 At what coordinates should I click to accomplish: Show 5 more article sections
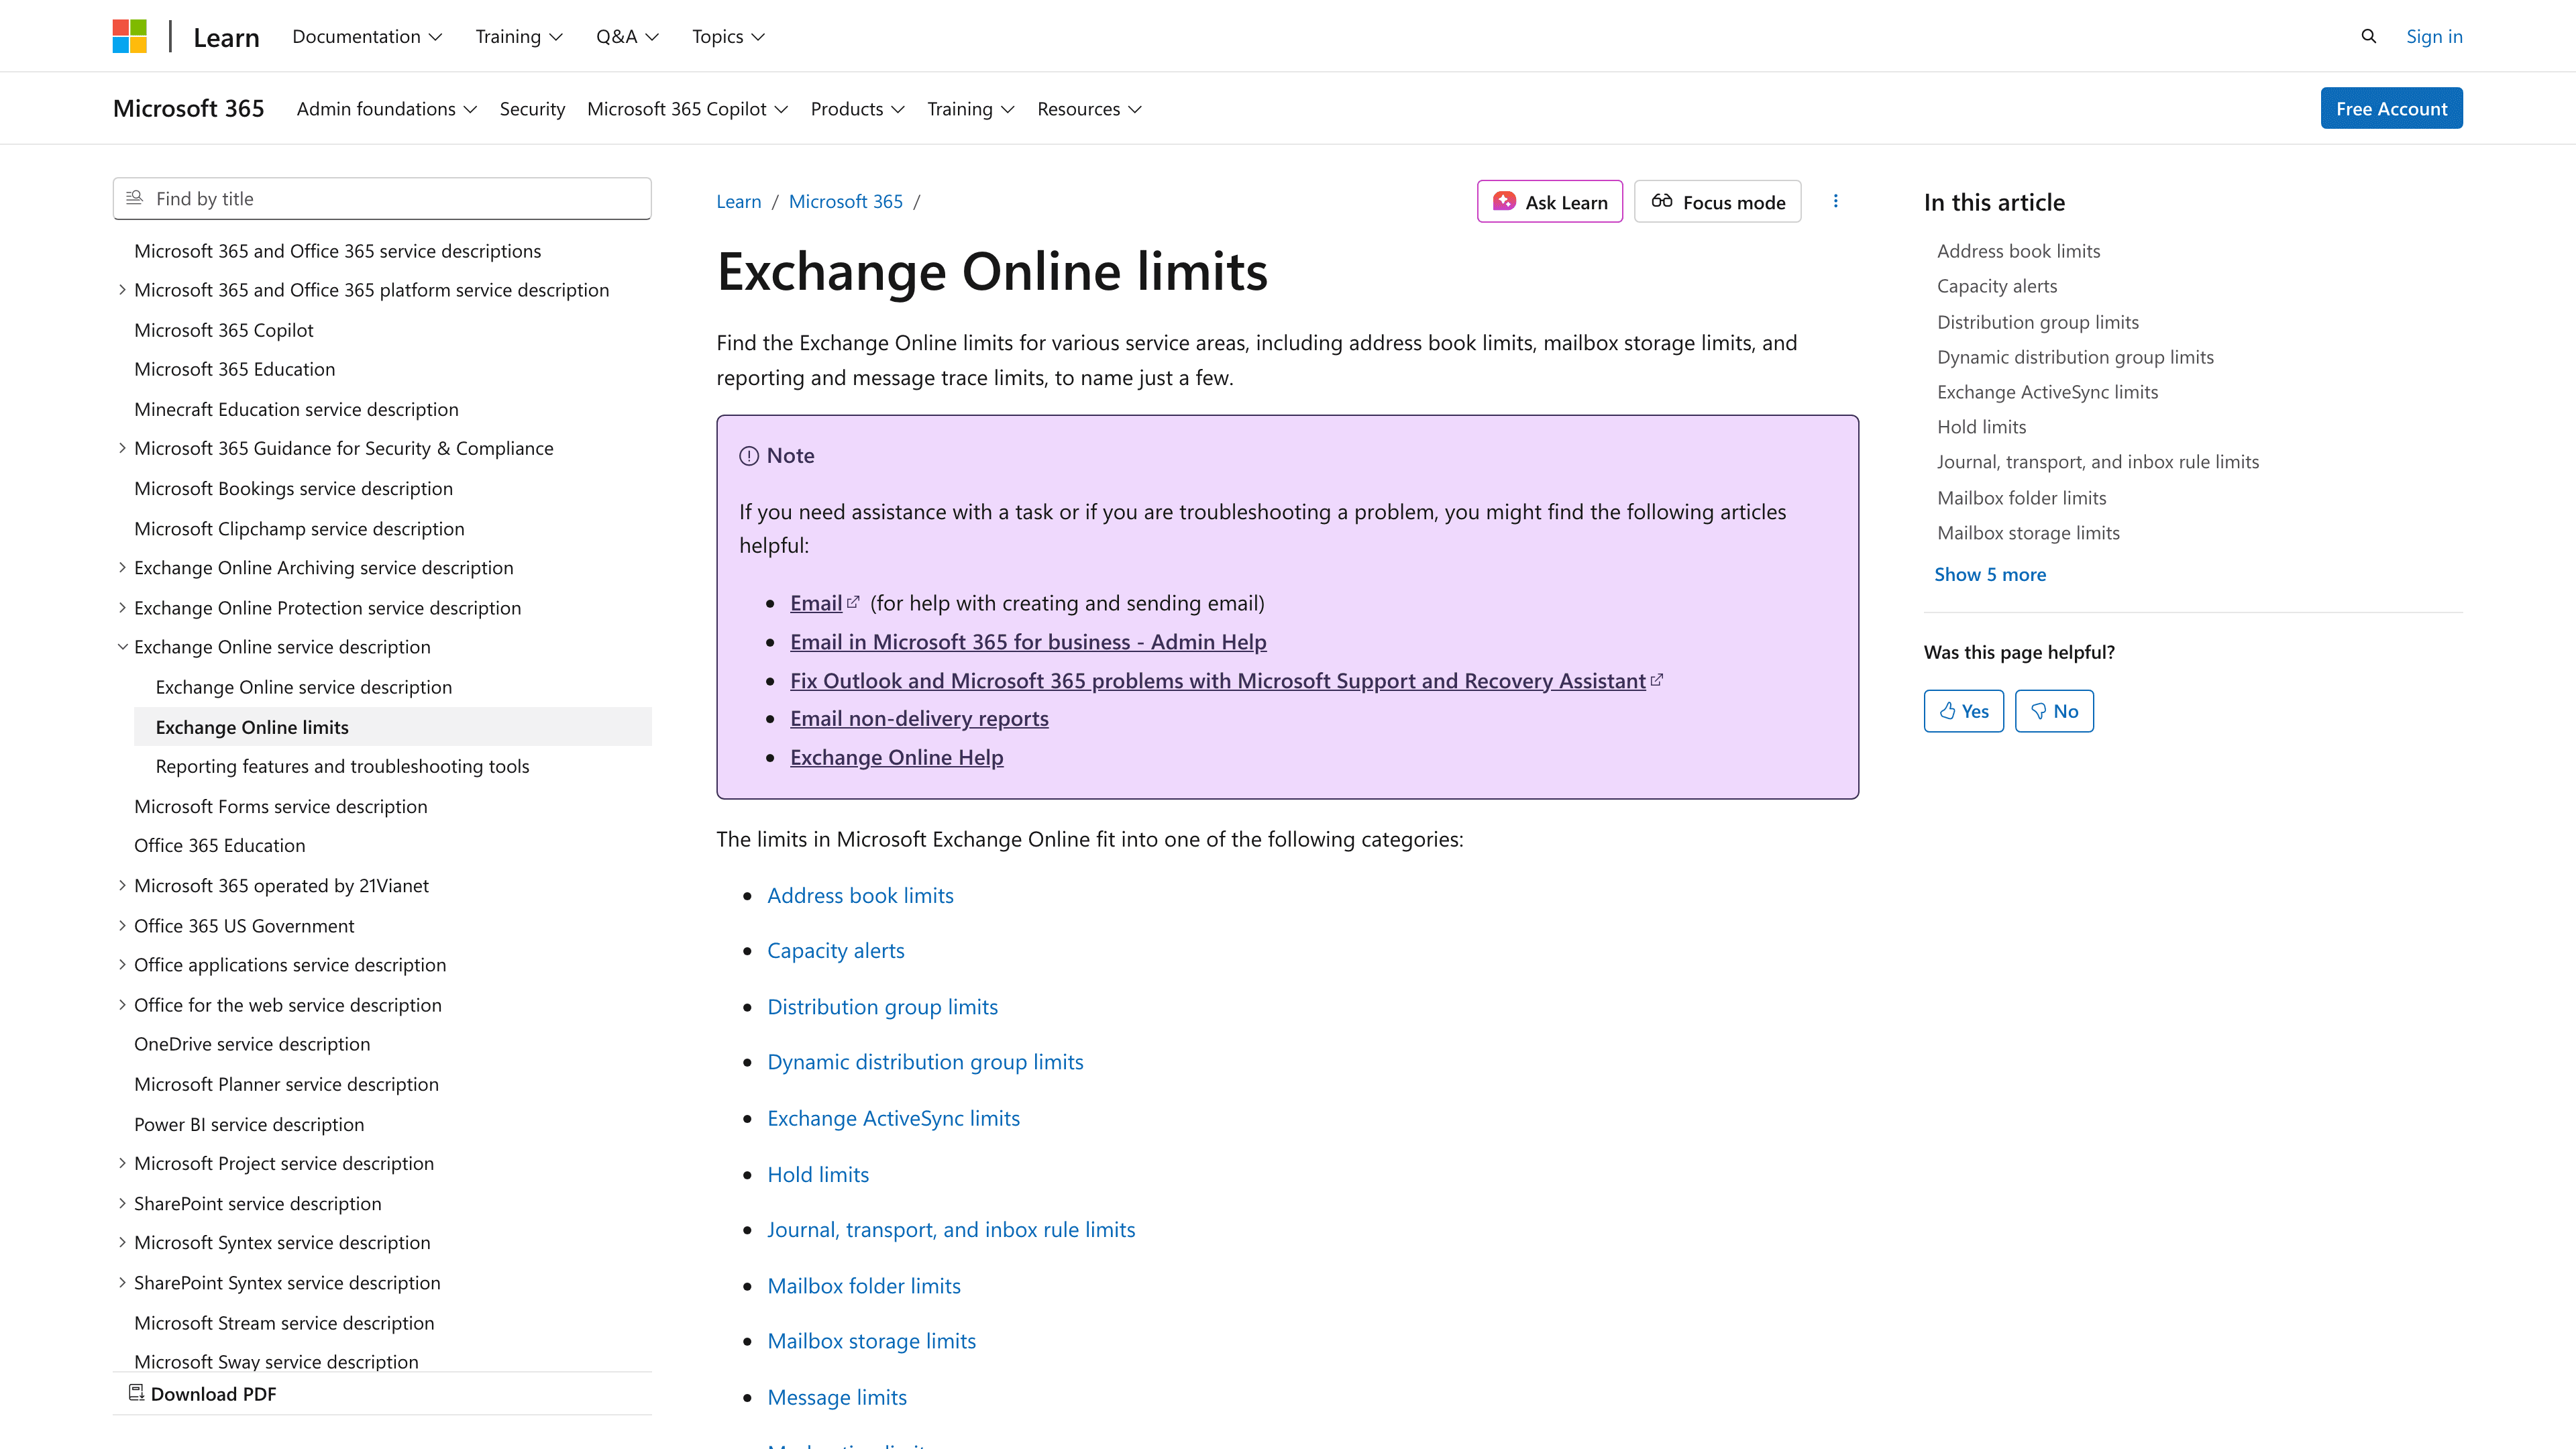[1989, 574]
